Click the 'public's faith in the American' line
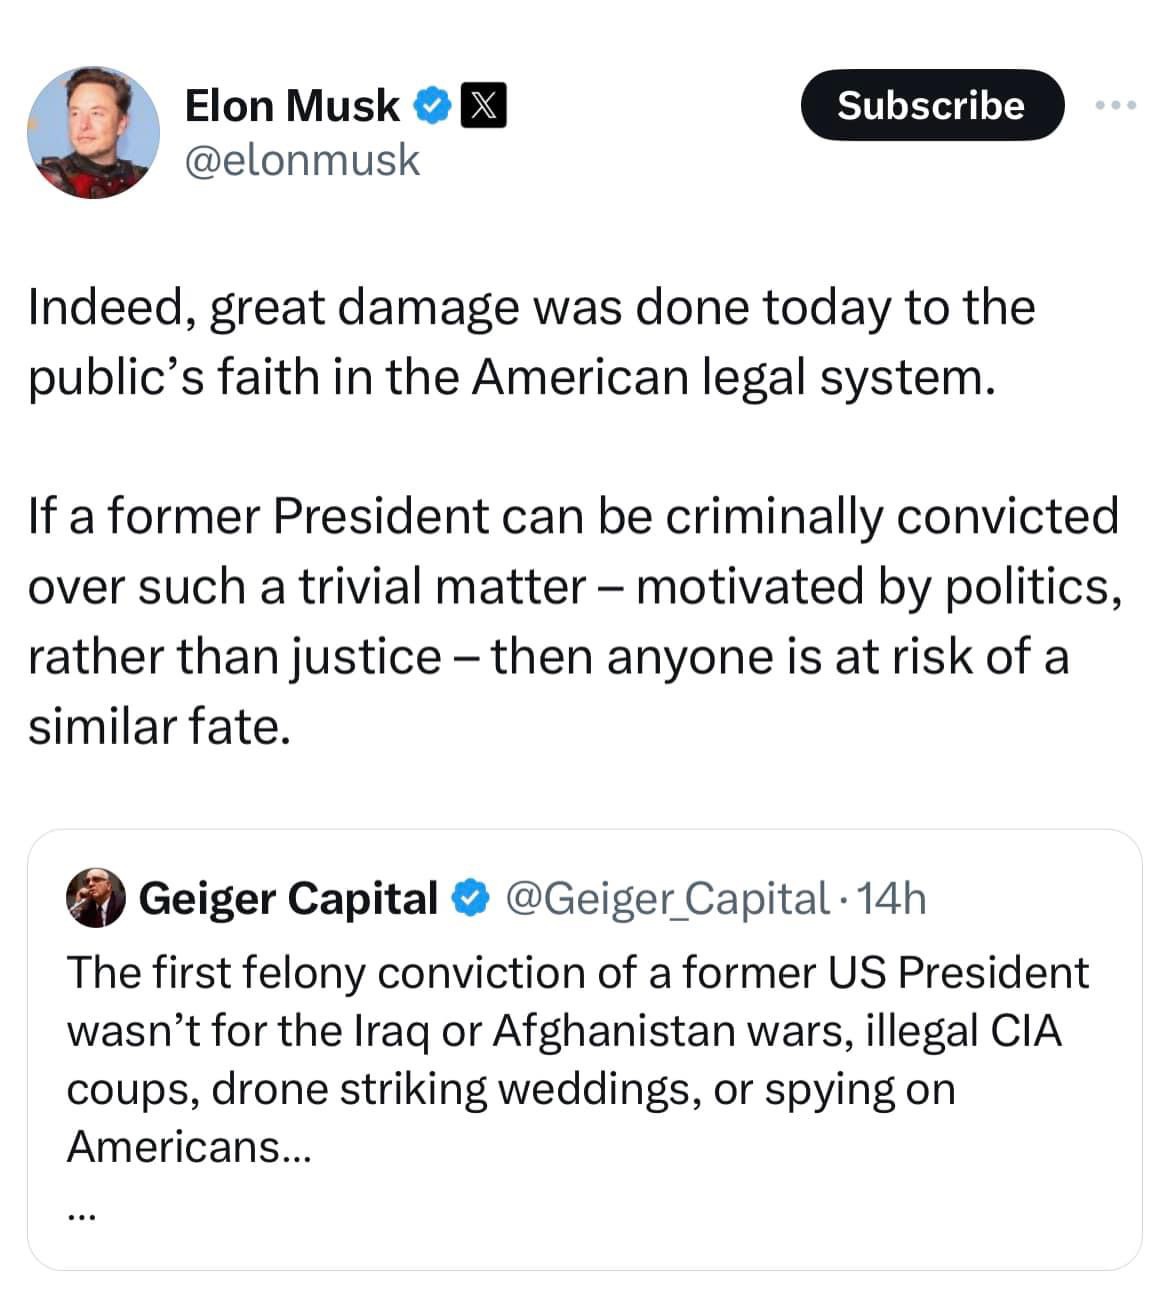 coord(512,377)
